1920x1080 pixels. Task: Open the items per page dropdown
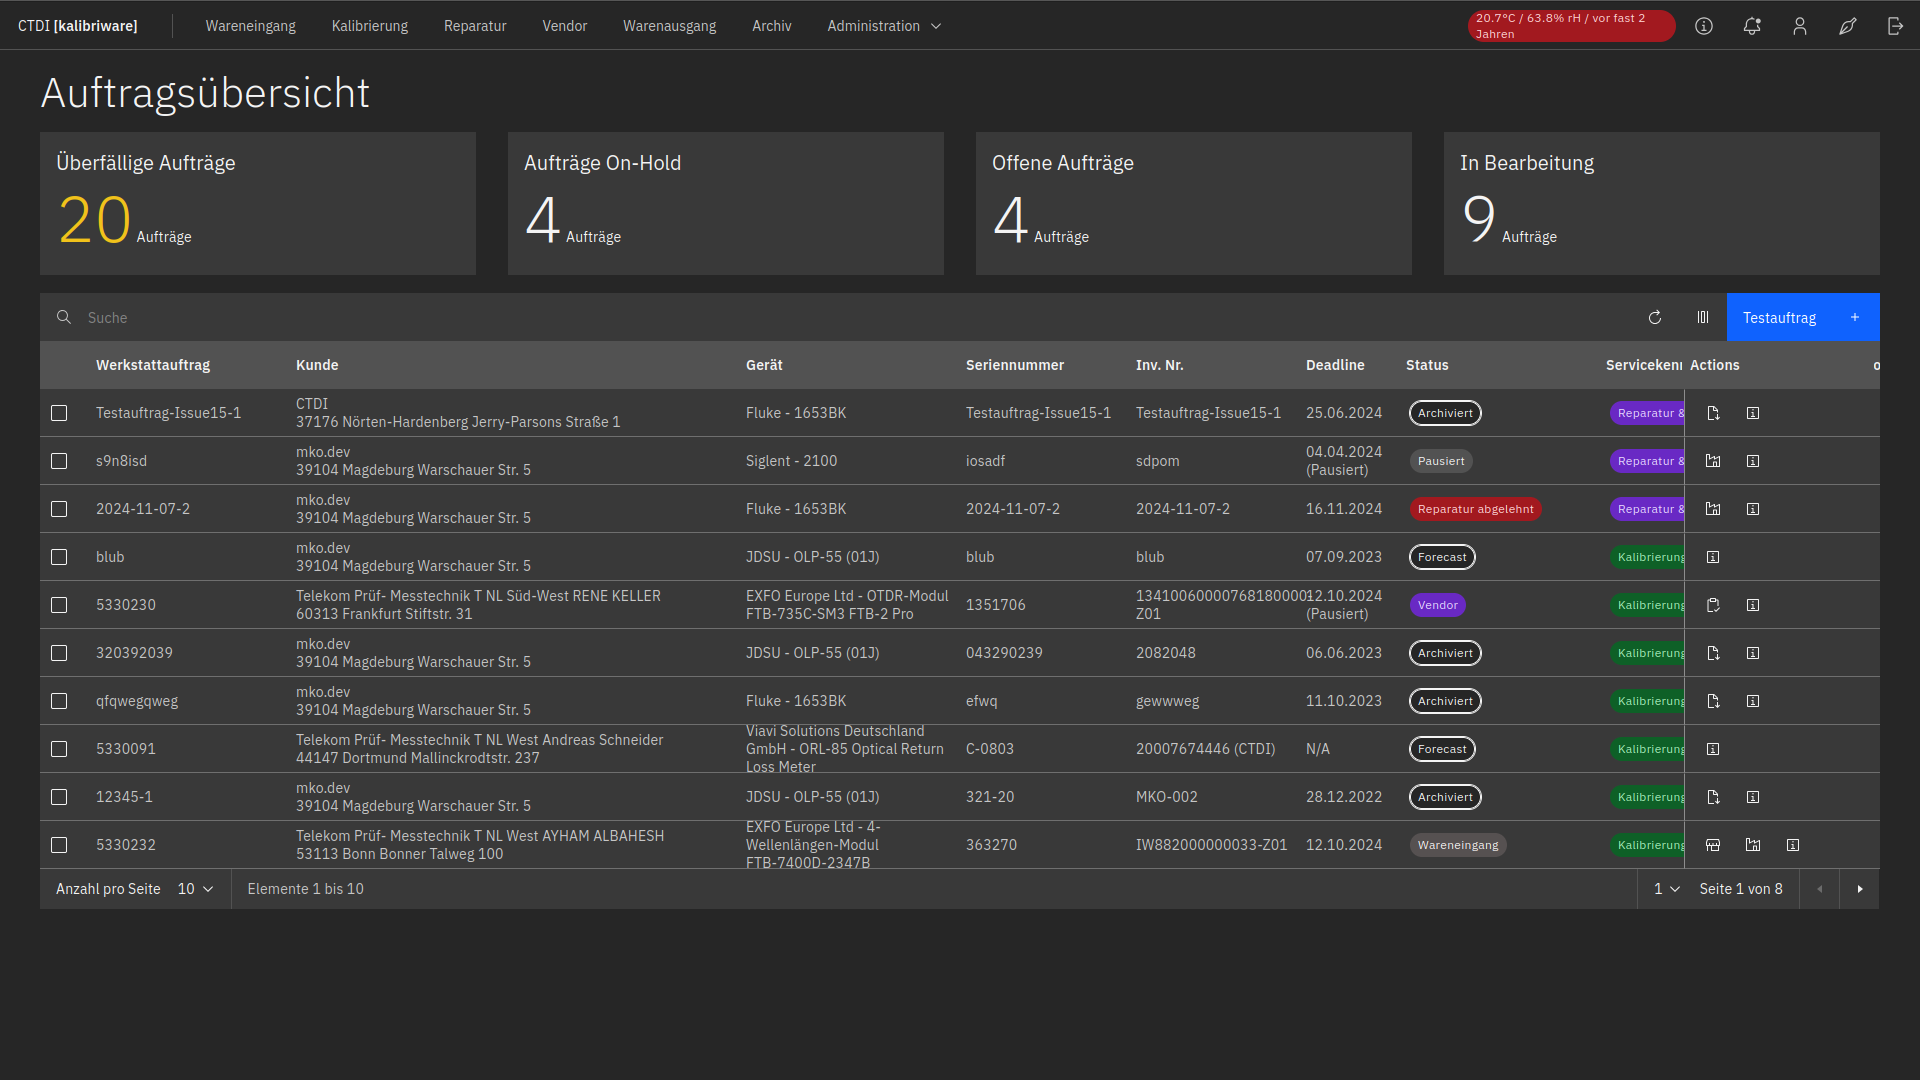195,889
